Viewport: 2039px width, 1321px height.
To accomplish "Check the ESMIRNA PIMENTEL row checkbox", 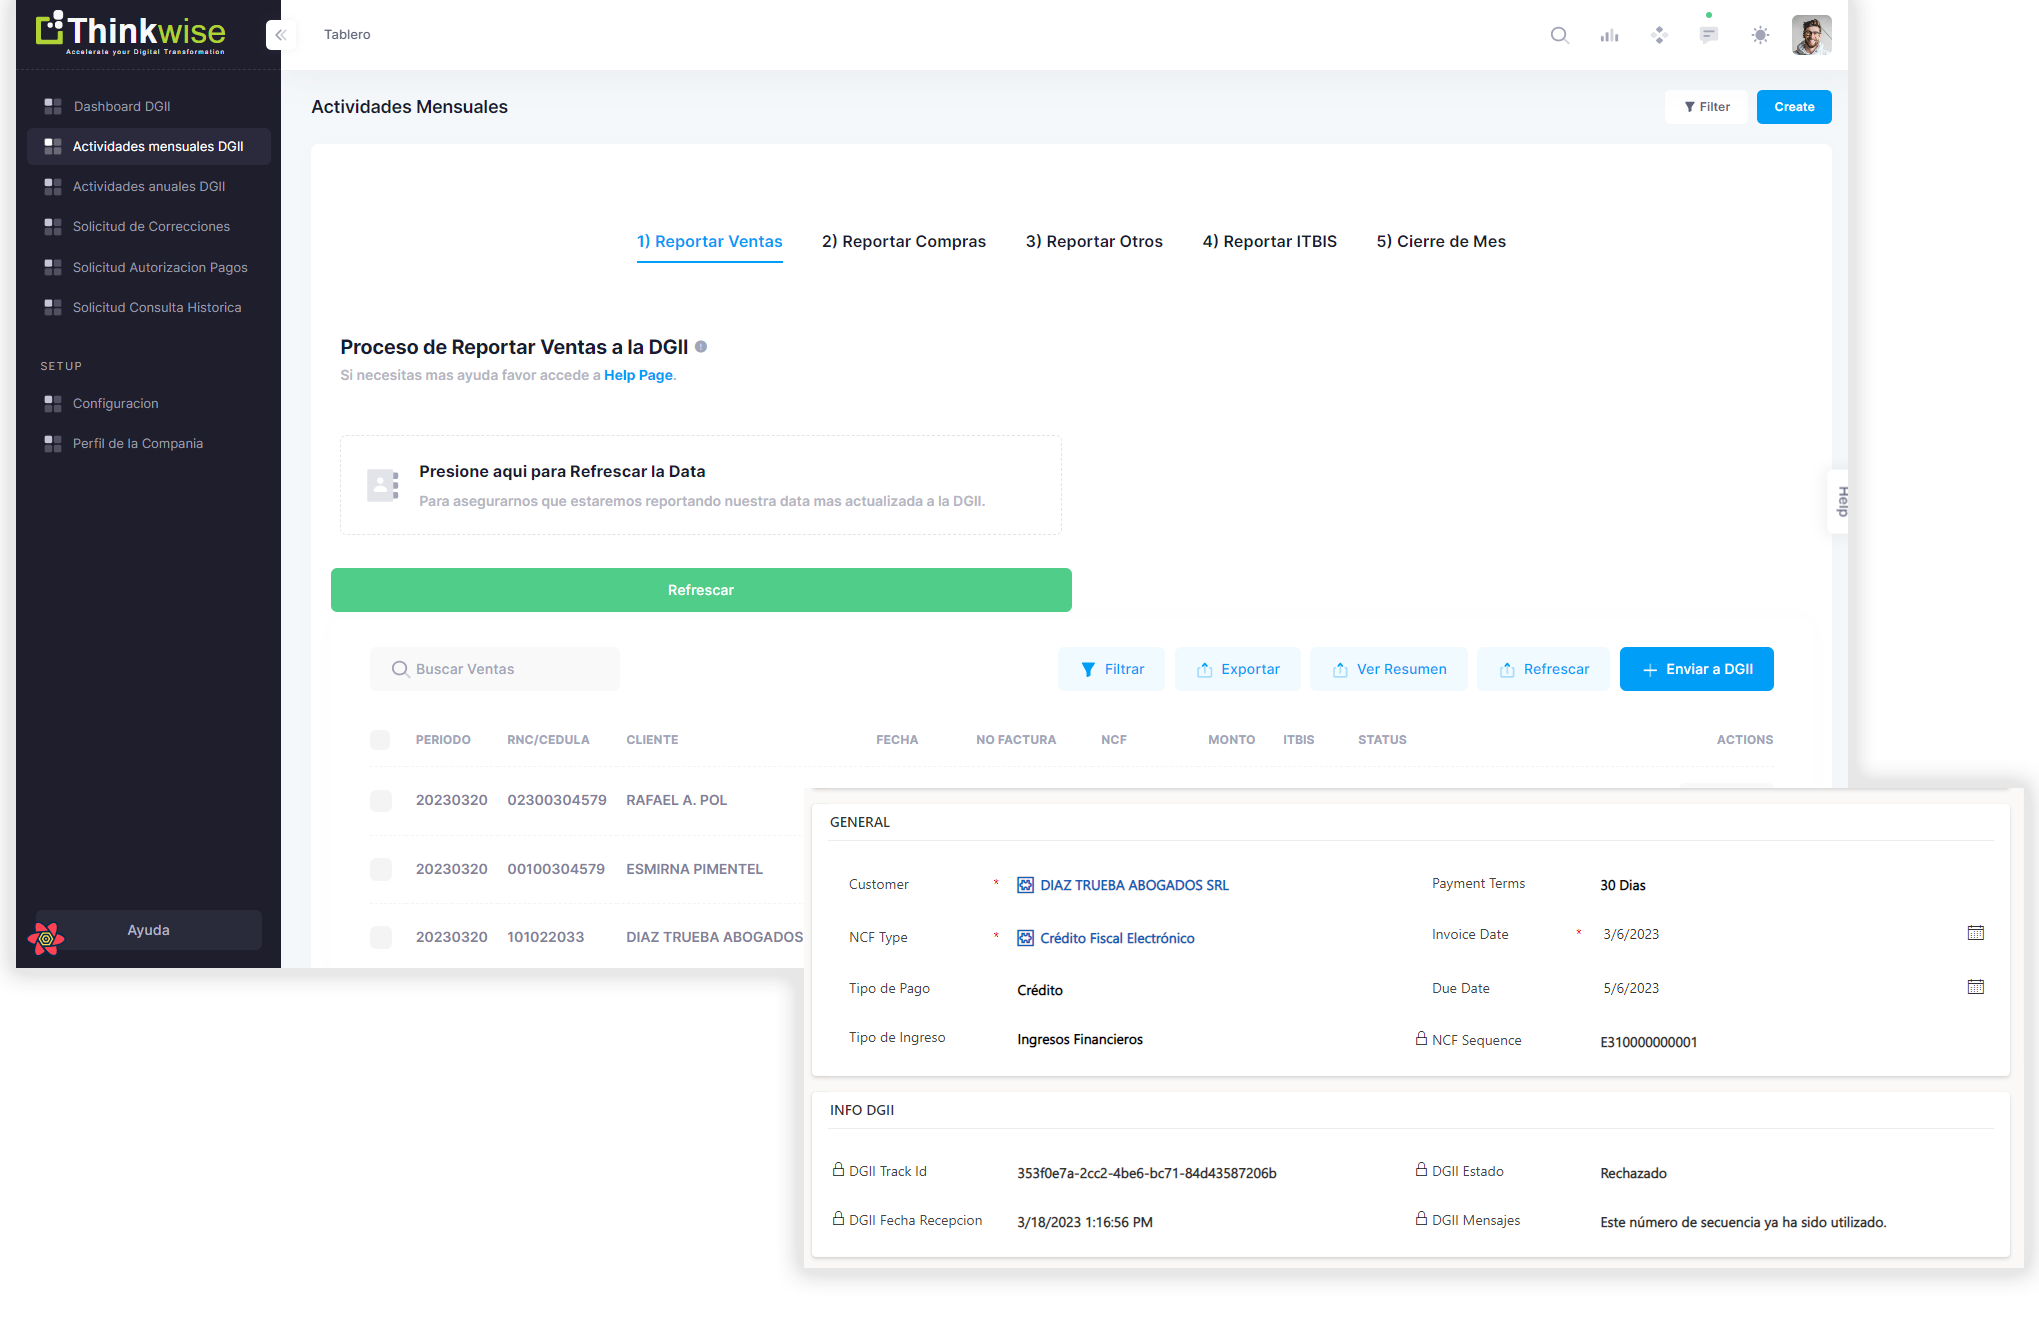I will [380, 869].
